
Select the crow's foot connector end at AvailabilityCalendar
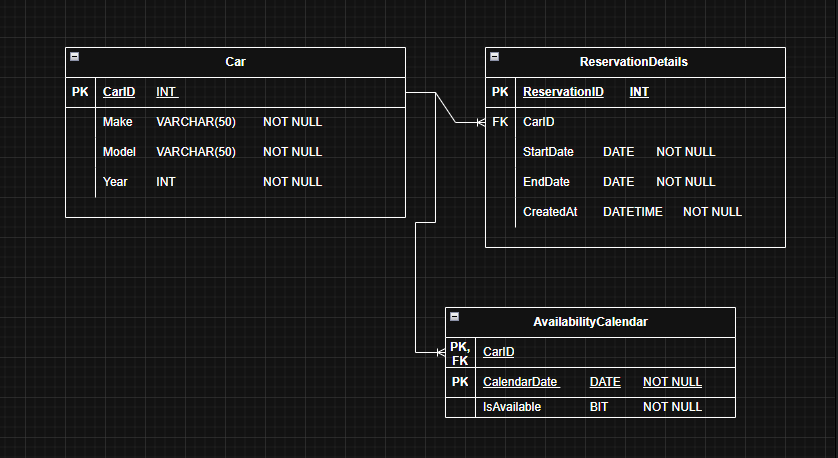click(x=439, y=352)
